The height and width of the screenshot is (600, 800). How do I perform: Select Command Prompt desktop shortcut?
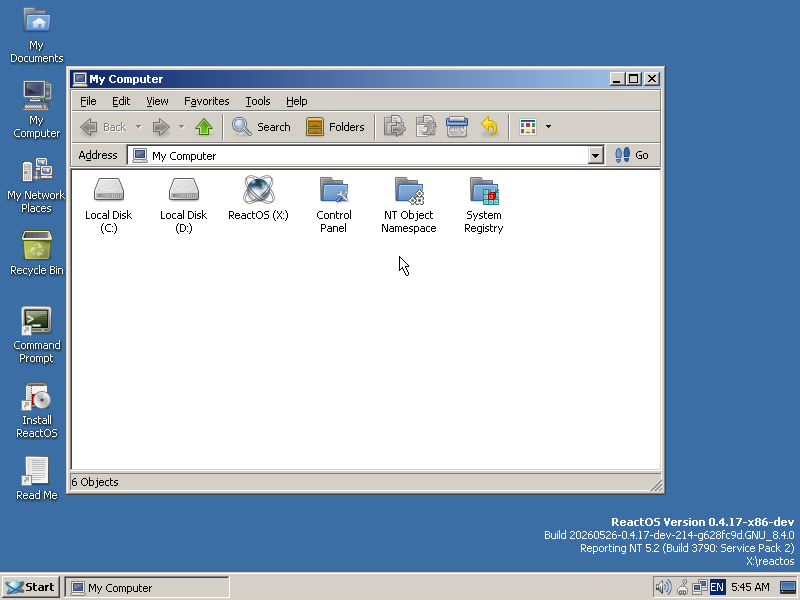pos(36,335)
